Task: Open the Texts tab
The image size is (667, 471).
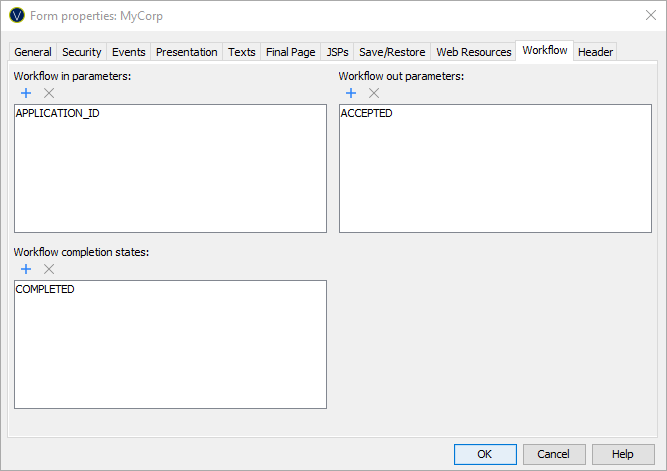Action: tap(242, 52)
